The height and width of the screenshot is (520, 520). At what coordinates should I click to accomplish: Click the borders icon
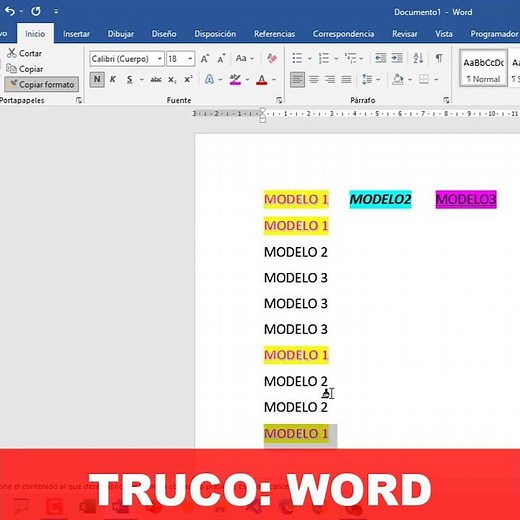click(x=424, y=79)
